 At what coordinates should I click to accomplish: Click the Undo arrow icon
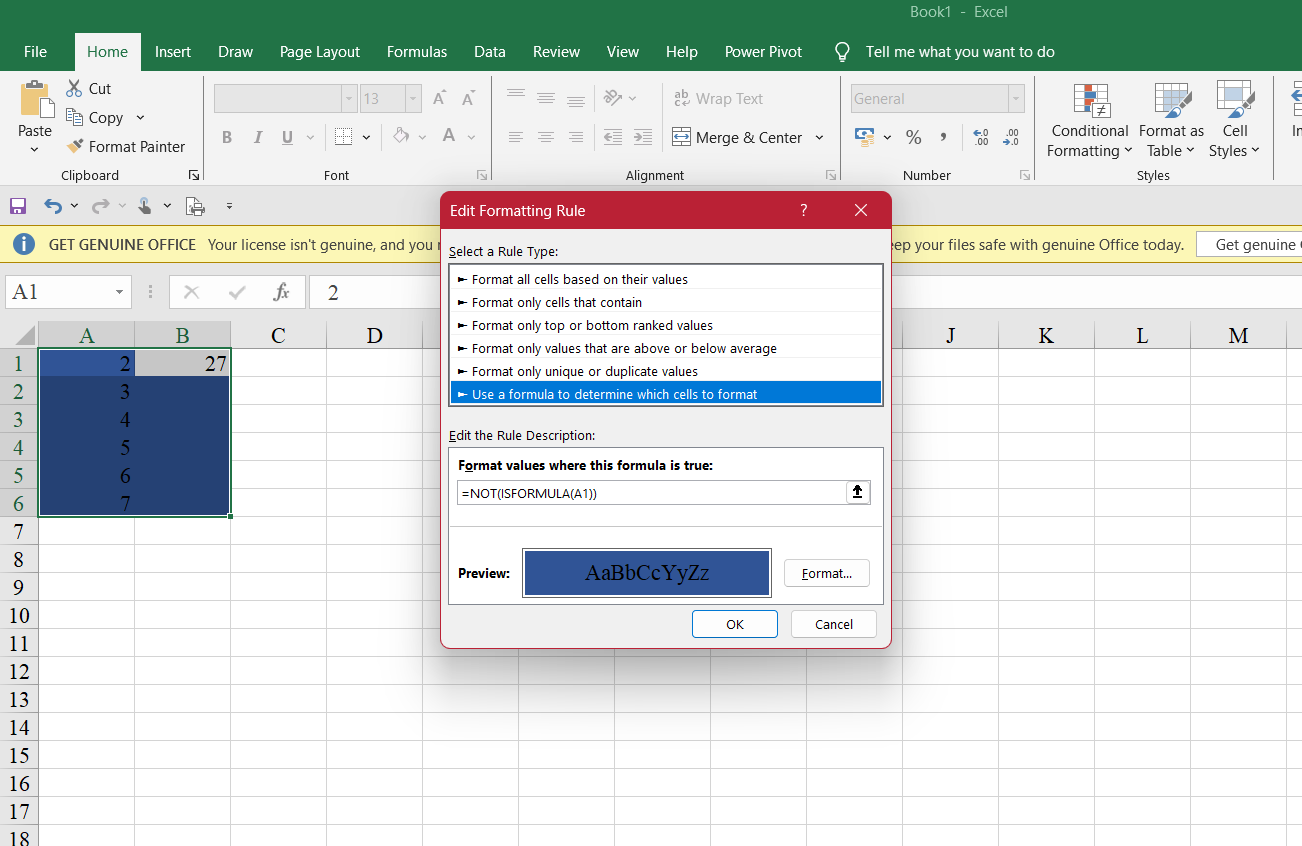(53, 206)
